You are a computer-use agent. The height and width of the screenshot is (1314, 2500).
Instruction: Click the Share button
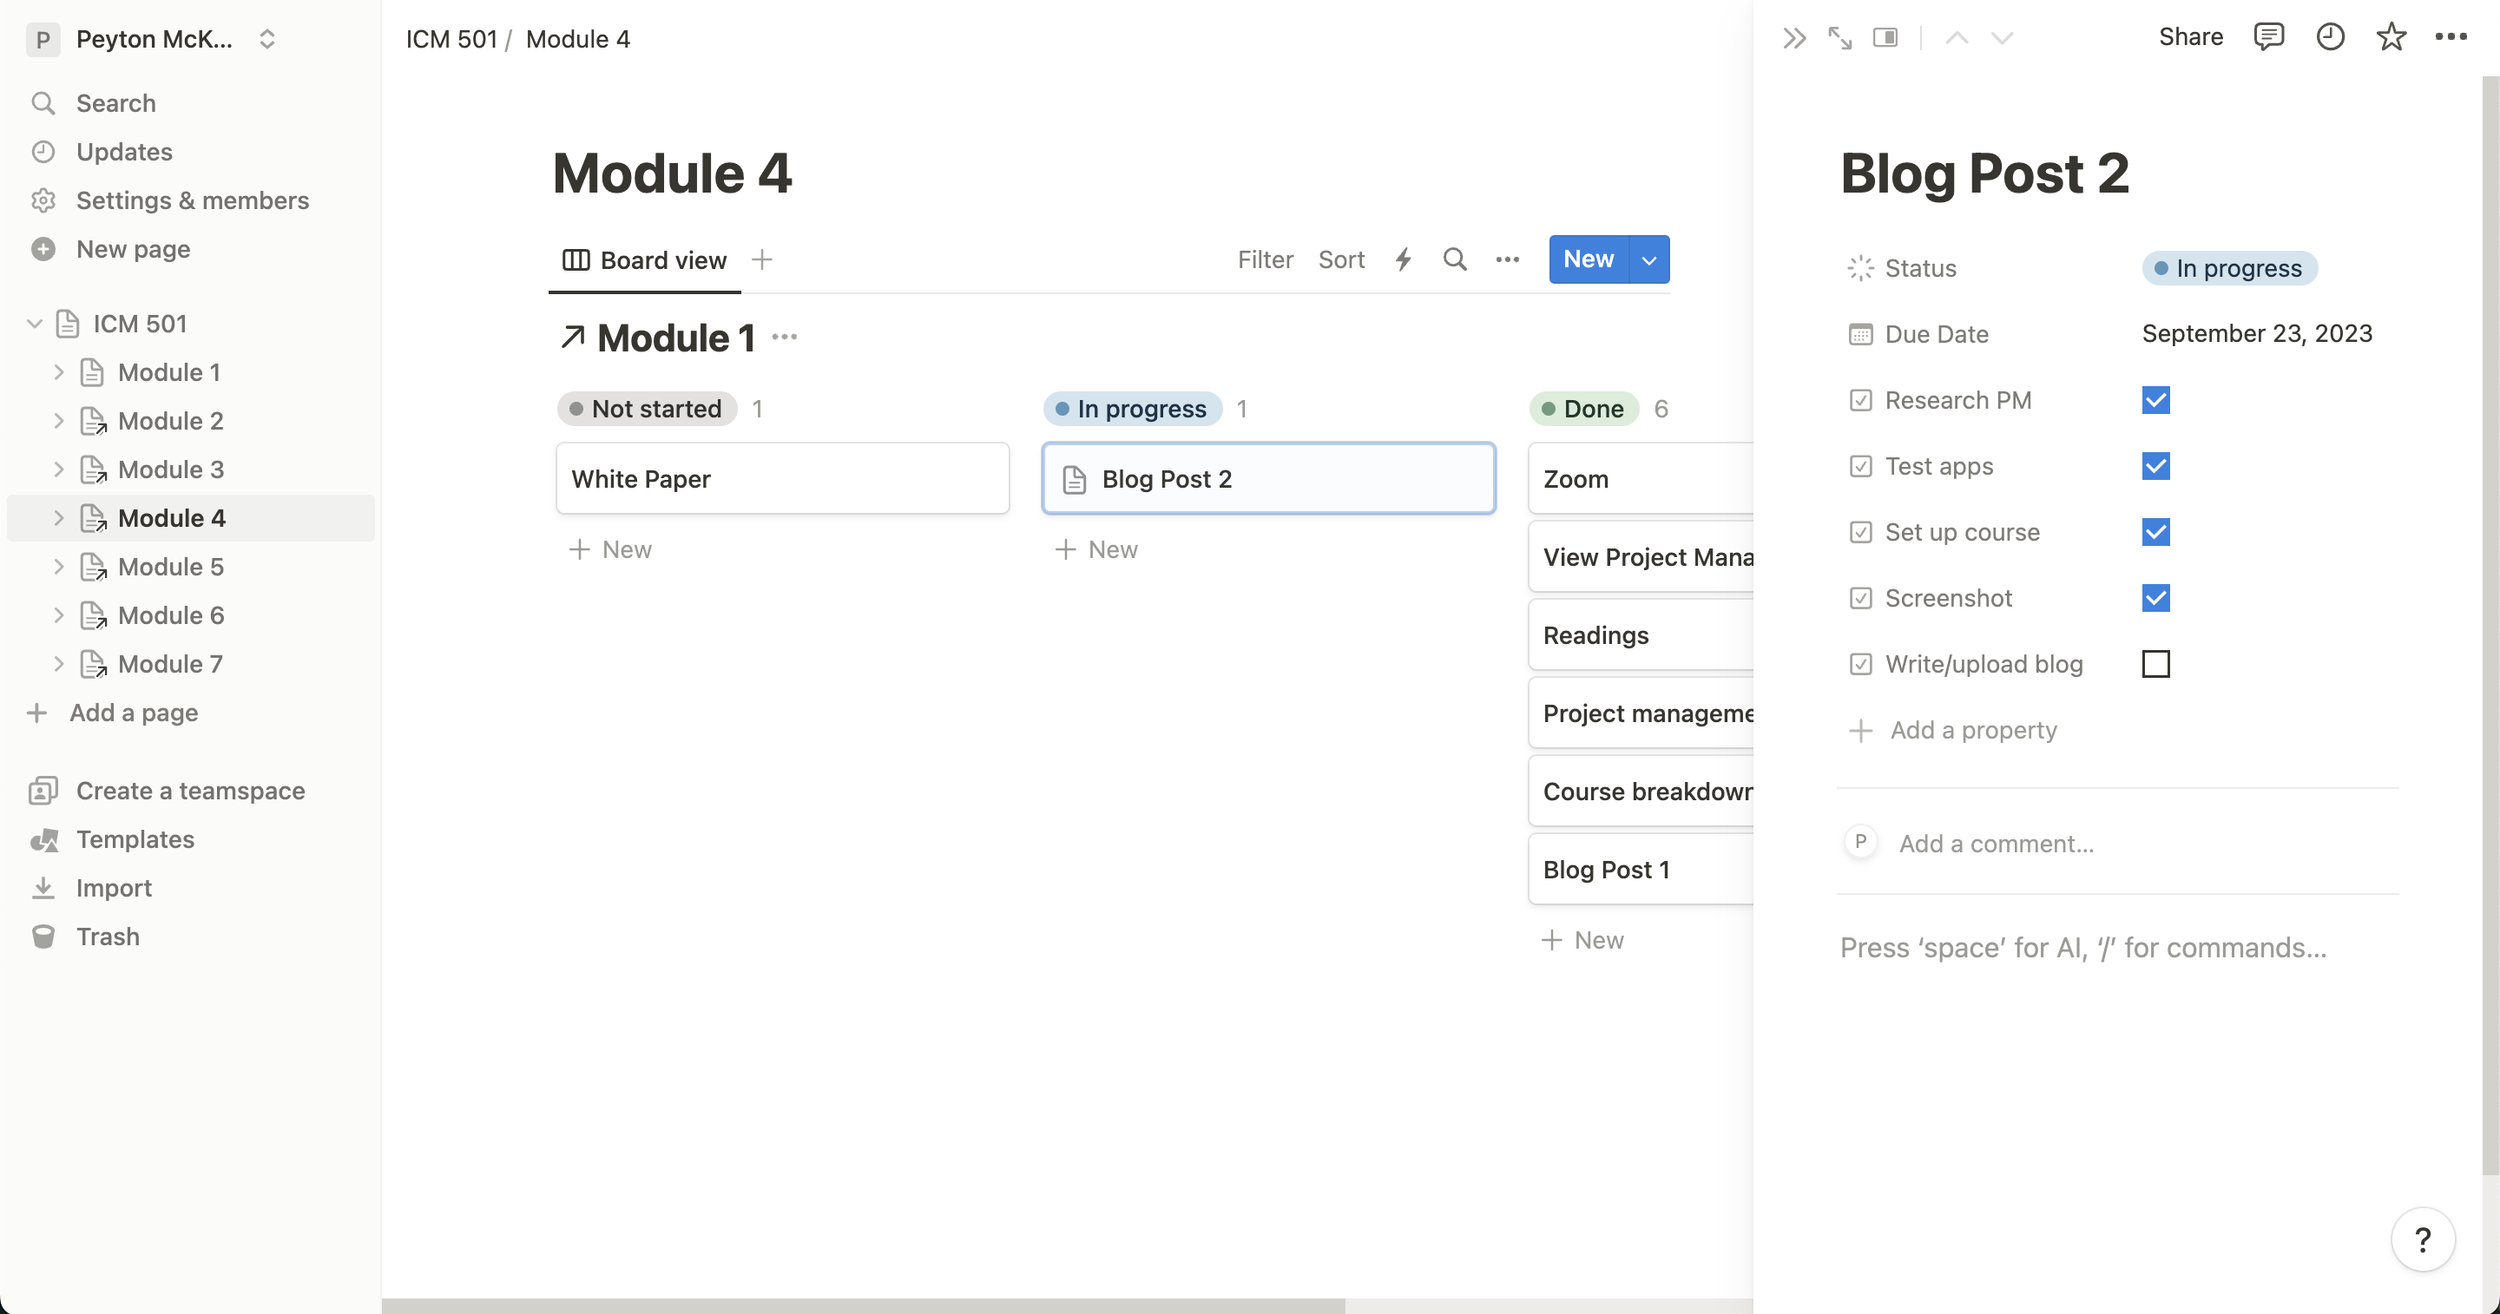click(x=2191, y=37)
